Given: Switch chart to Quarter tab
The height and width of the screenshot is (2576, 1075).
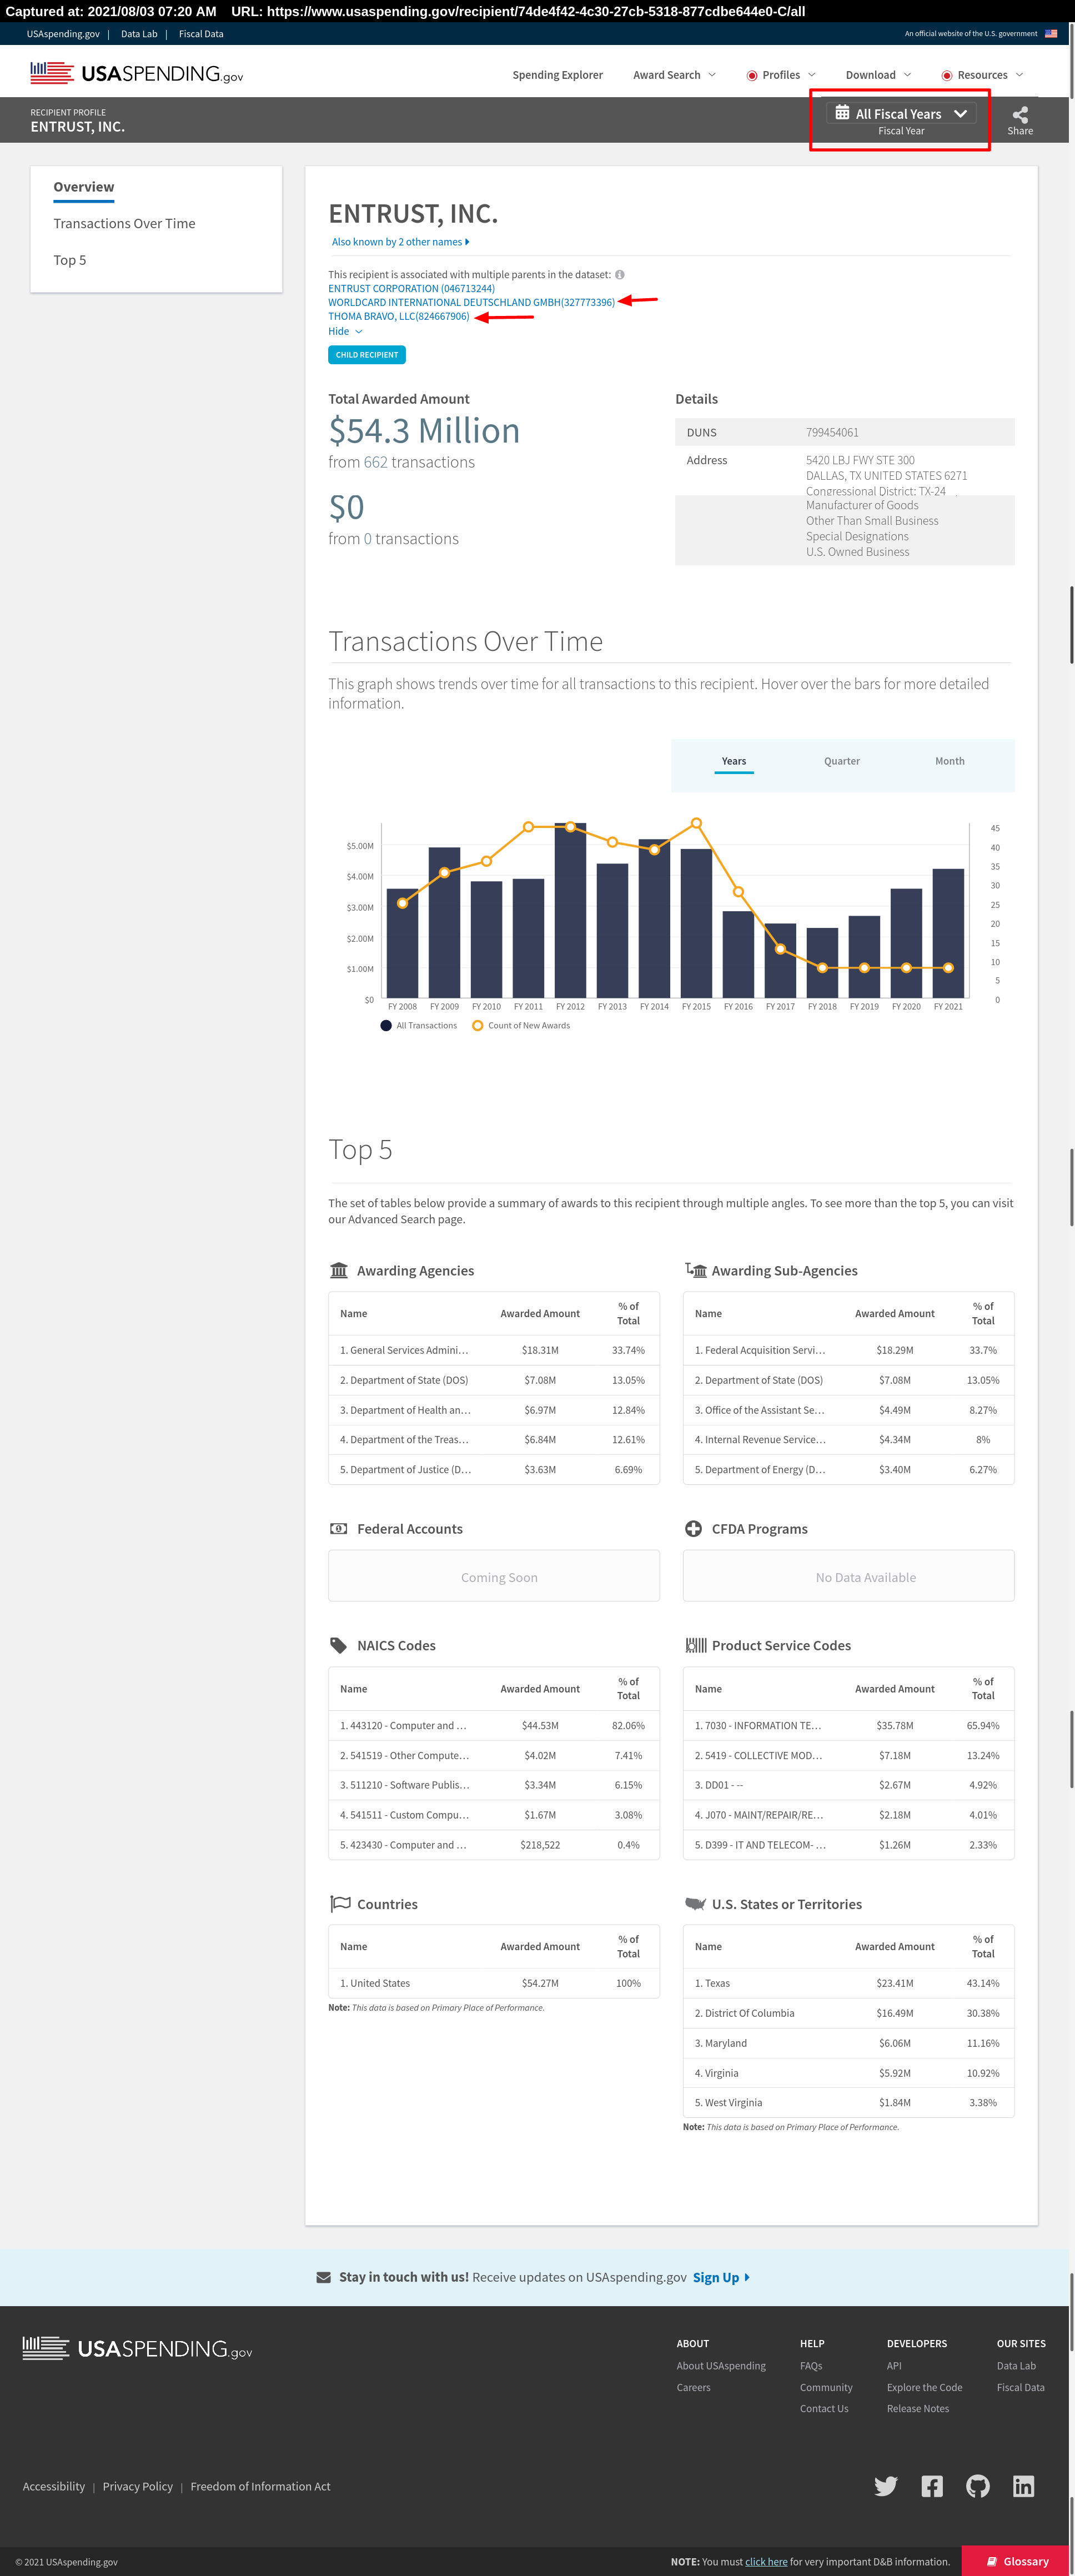Looking at the screenshot, I should coord(842,761).
